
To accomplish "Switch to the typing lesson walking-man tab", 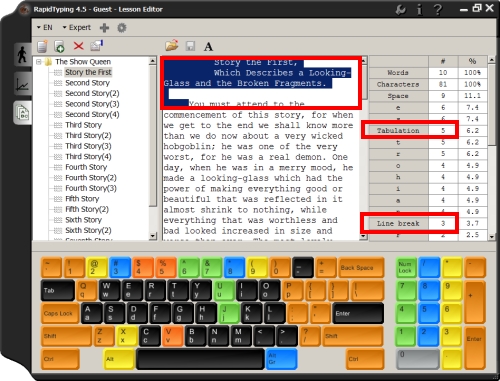I will click(x=23, y=54).
